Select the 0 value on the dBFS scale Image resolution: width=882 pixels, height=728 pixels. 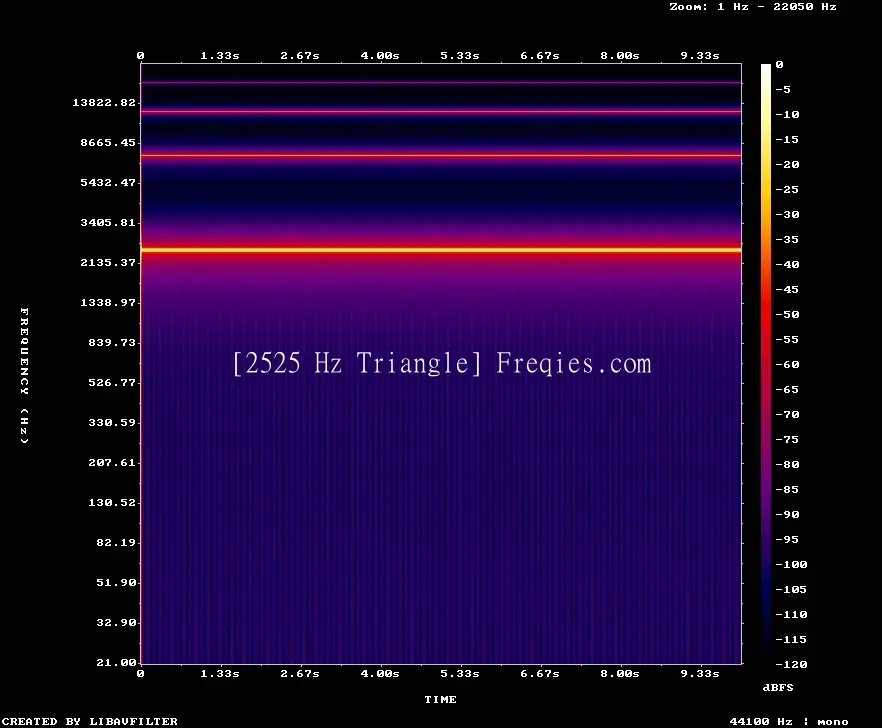point(779,64)
